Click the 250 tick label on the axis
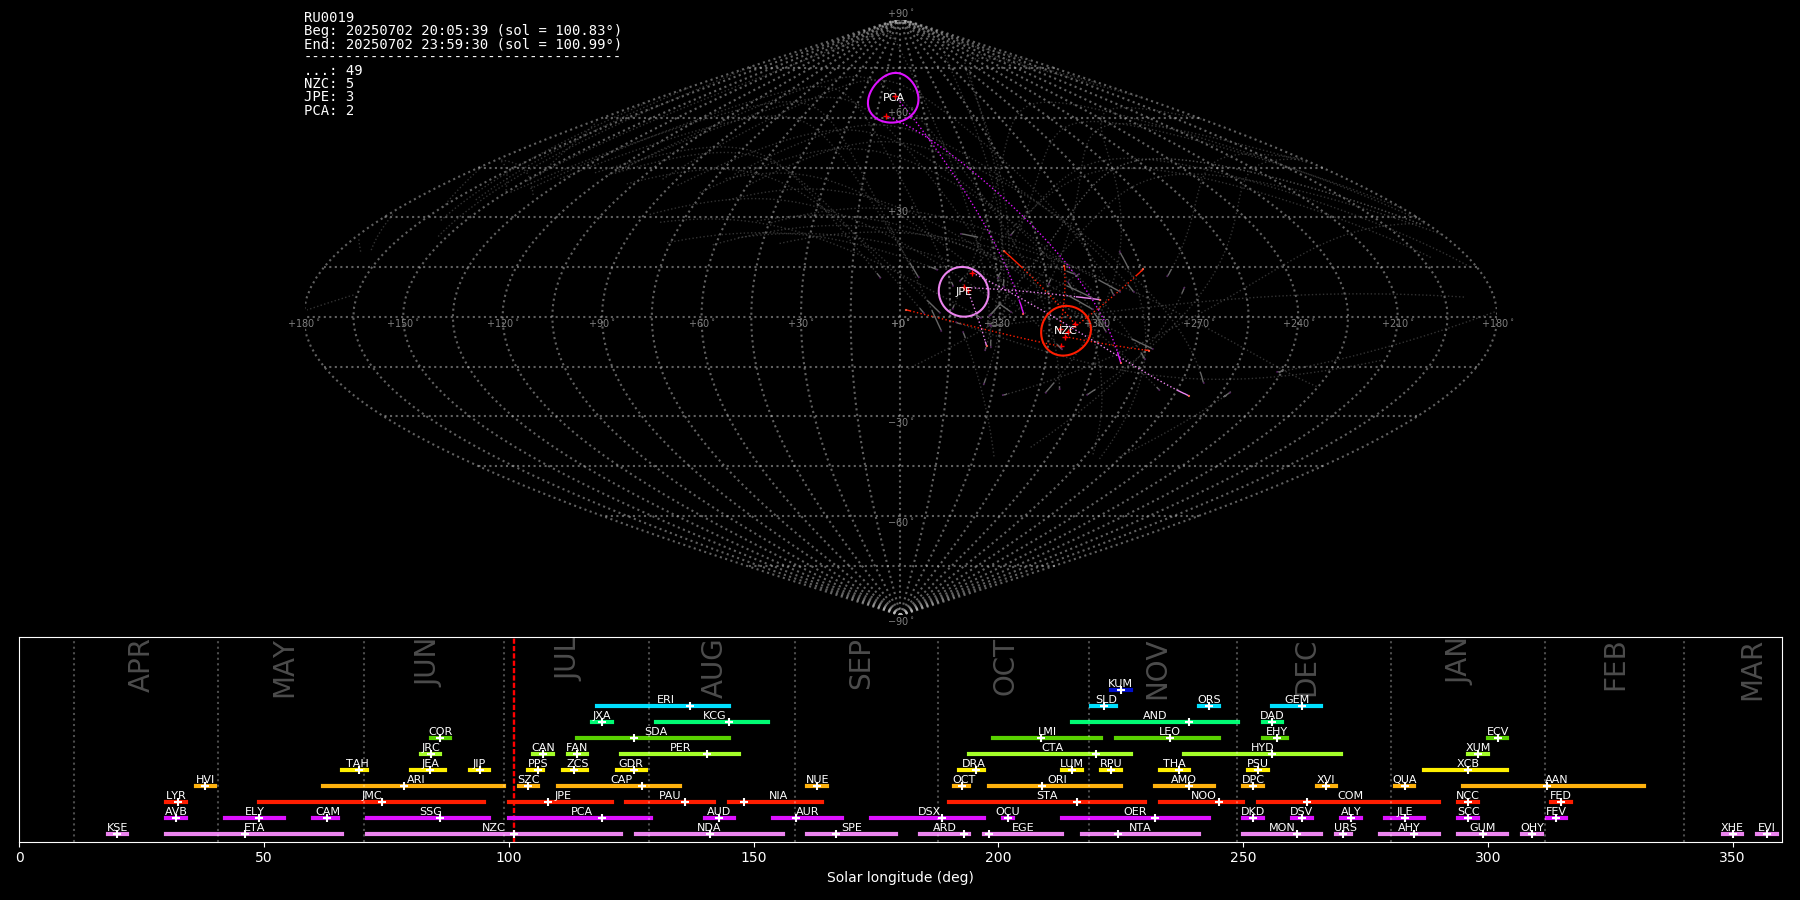 (1243, 858)
